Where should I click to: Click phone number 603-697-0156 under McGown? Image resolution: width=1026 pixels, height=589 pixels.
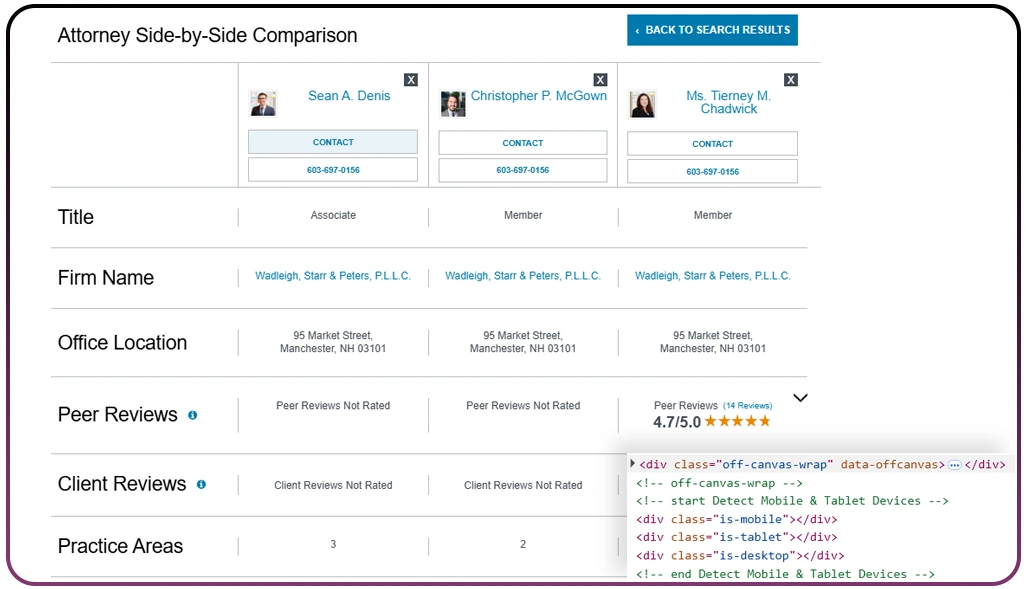[x=522, y=171]
